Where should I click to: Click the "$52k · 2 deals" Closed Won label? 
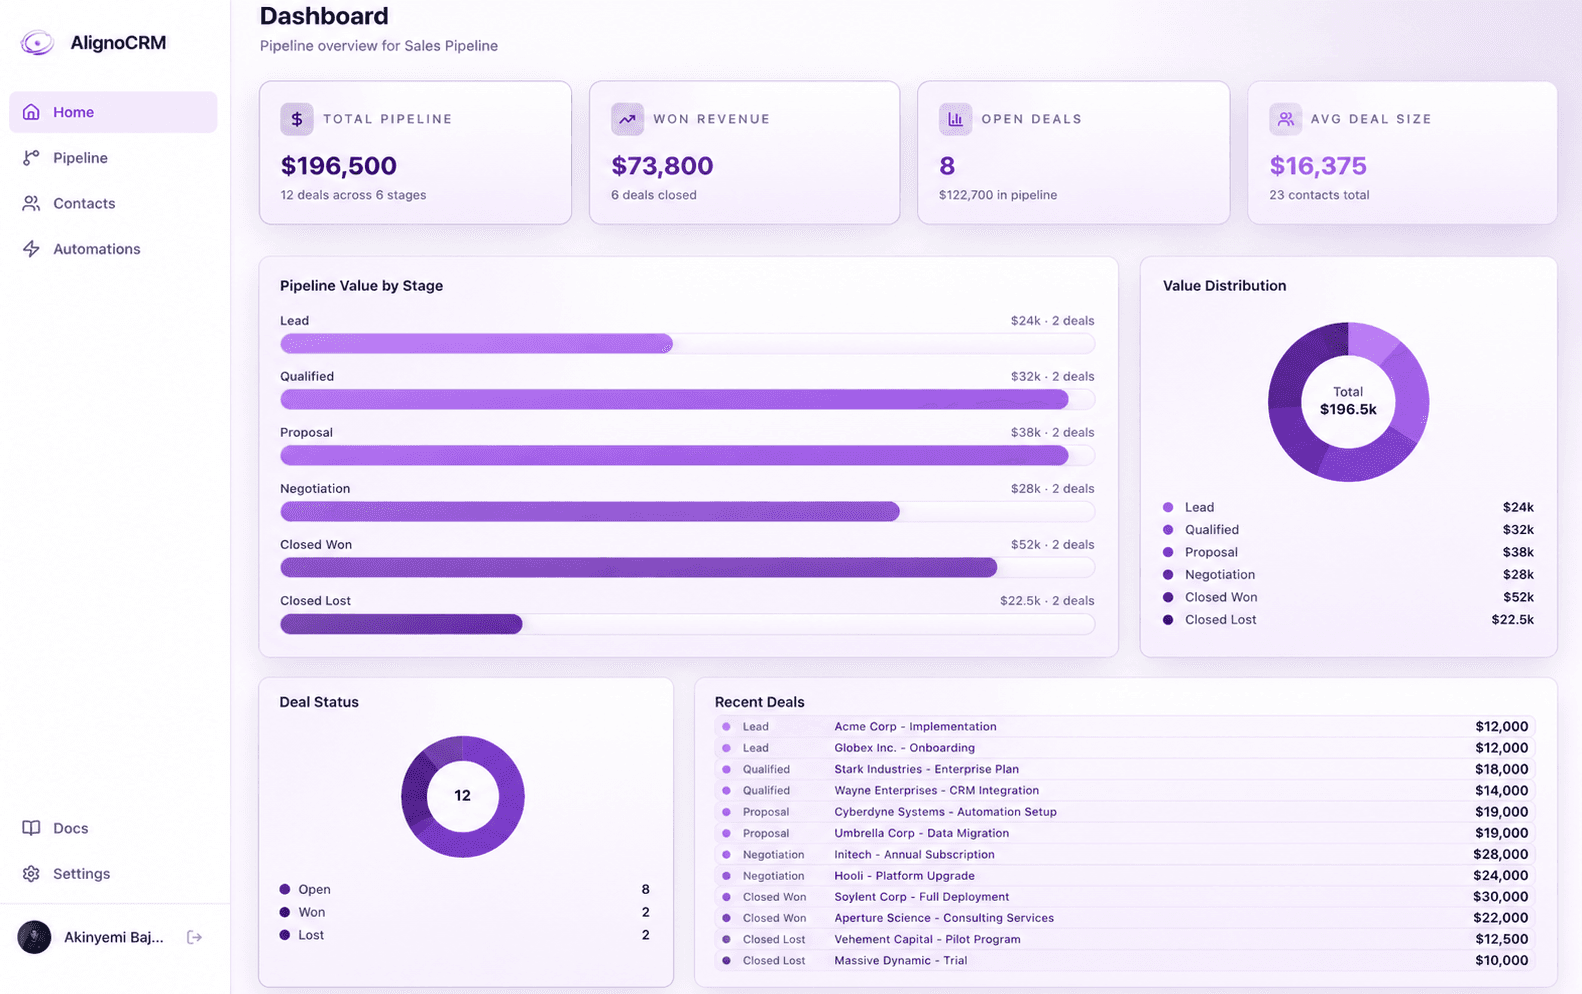point(1052,545)
